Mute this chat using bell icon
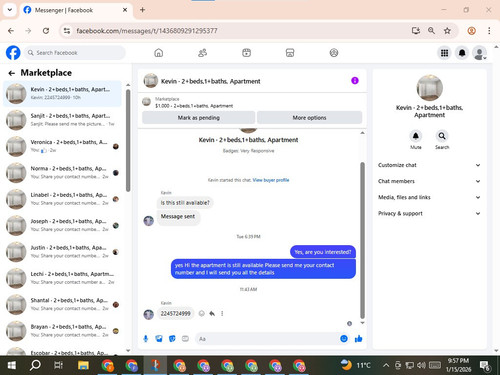Image resolution: width=500 pixels, height=375 pixels. click(416, 136)
